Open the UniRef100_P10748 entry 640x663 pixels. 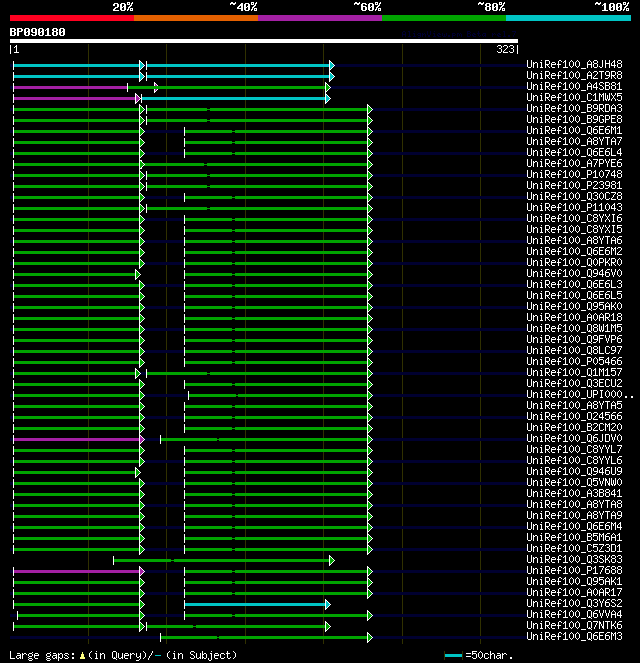click(x=574, y=174)
